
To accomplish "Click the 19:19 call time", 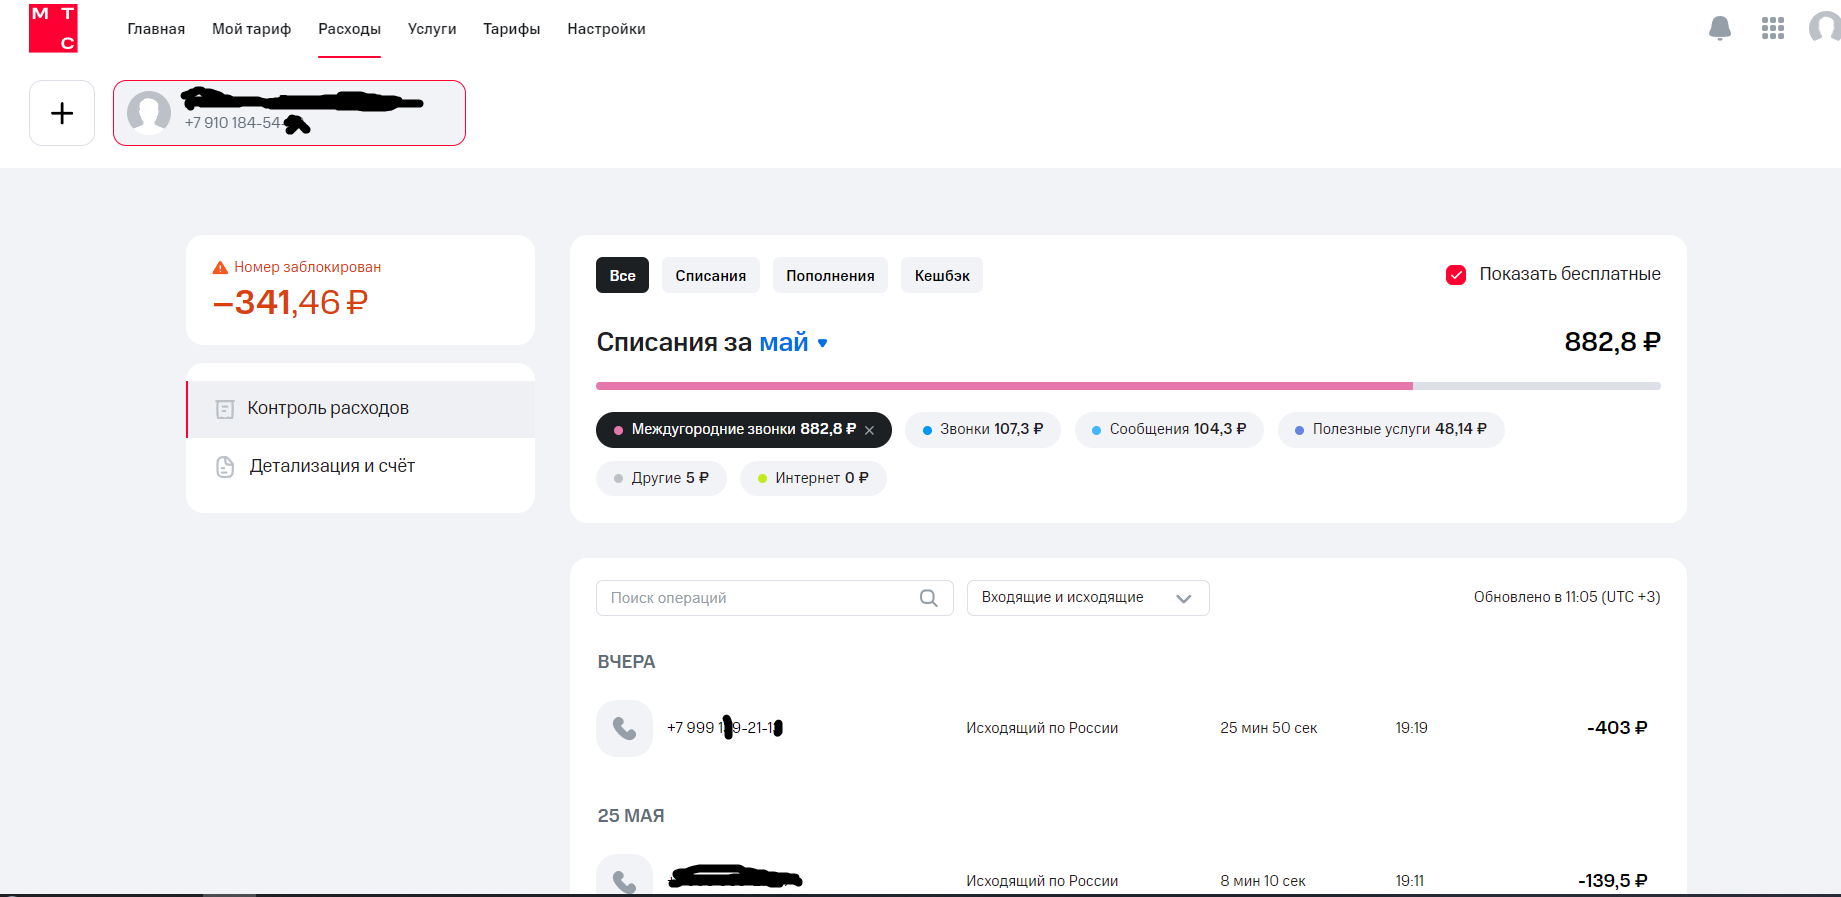I will (1411, 728).
